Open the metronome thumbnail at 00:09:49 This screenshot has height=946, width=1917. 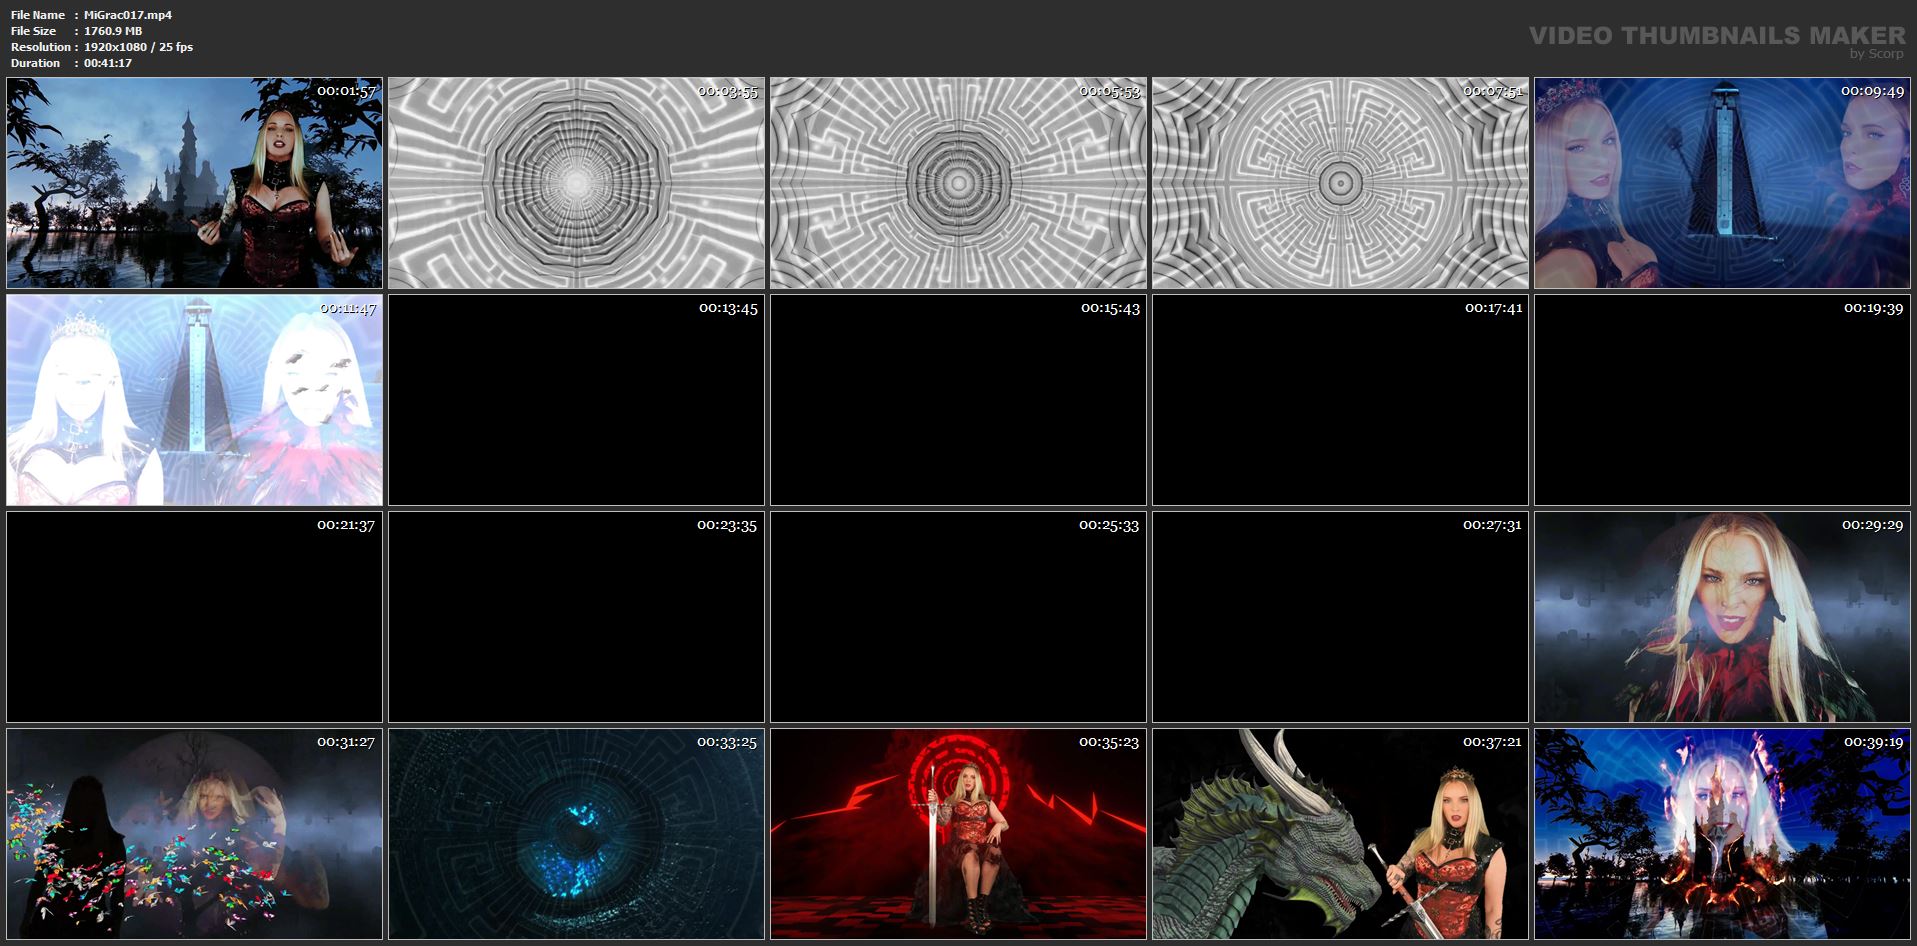click(1722, 183)
